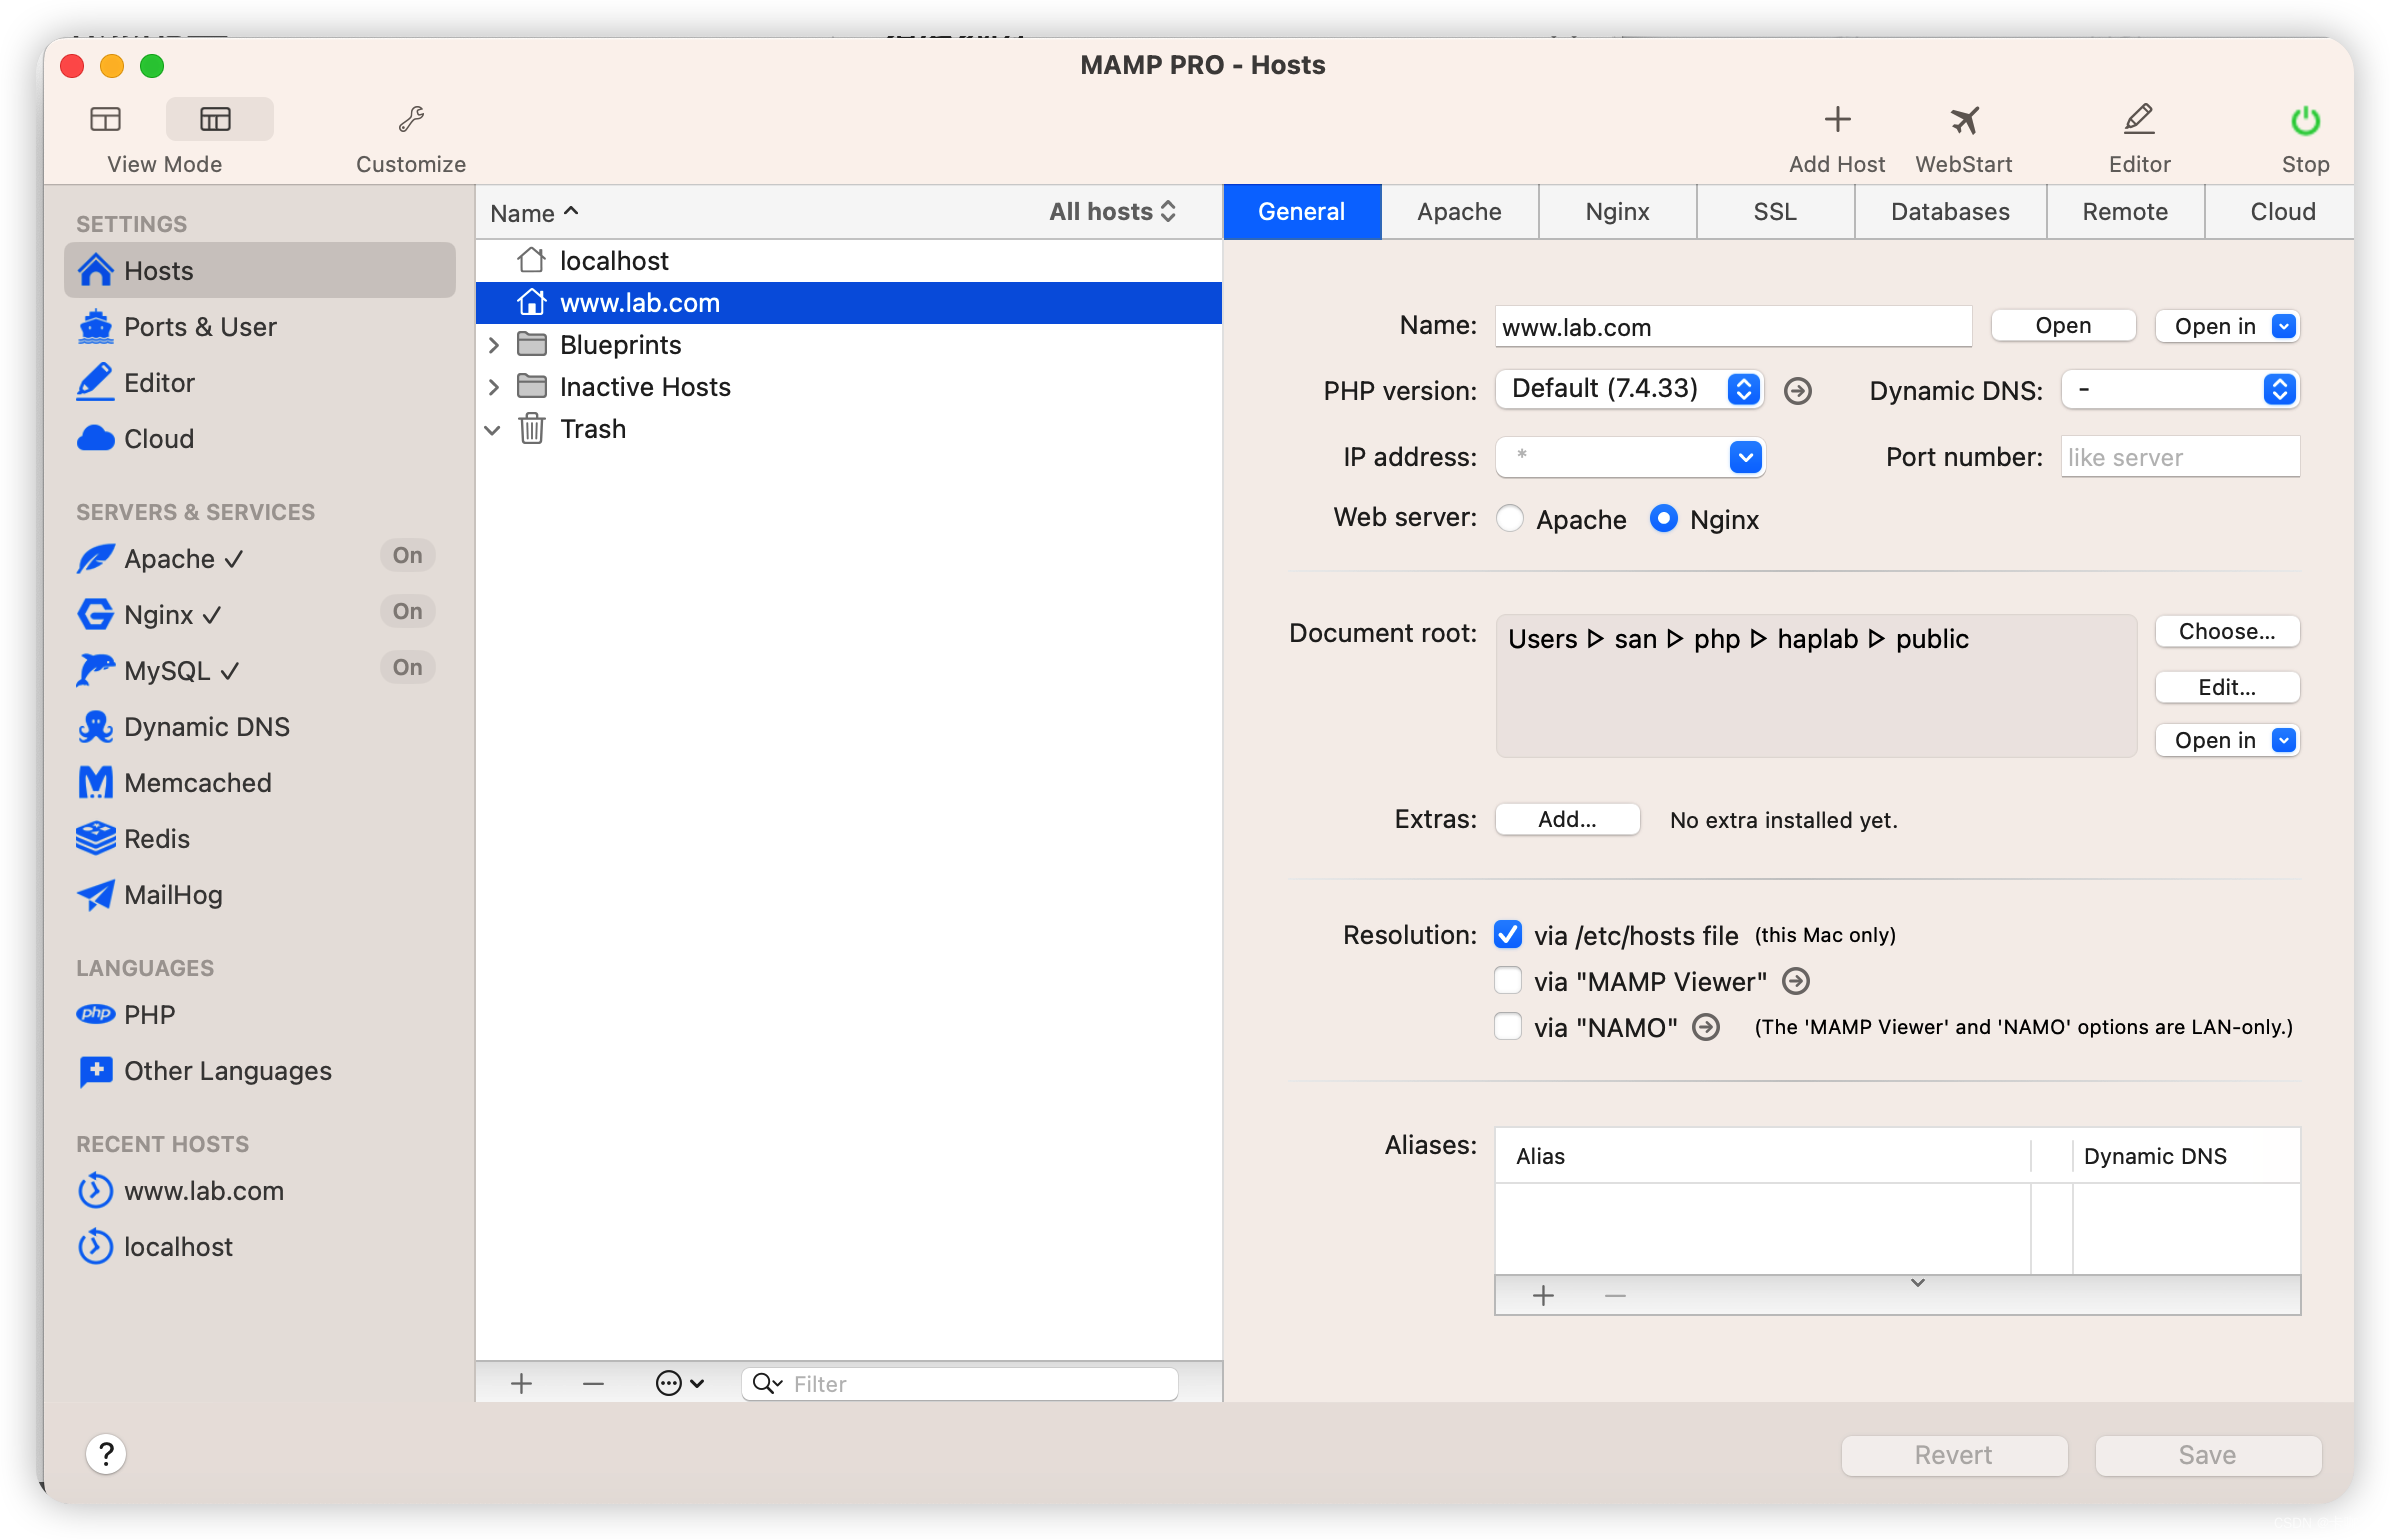Click the PHP version info arrow icon
Screen dimensions: 2390x1540
(1798, 391)
